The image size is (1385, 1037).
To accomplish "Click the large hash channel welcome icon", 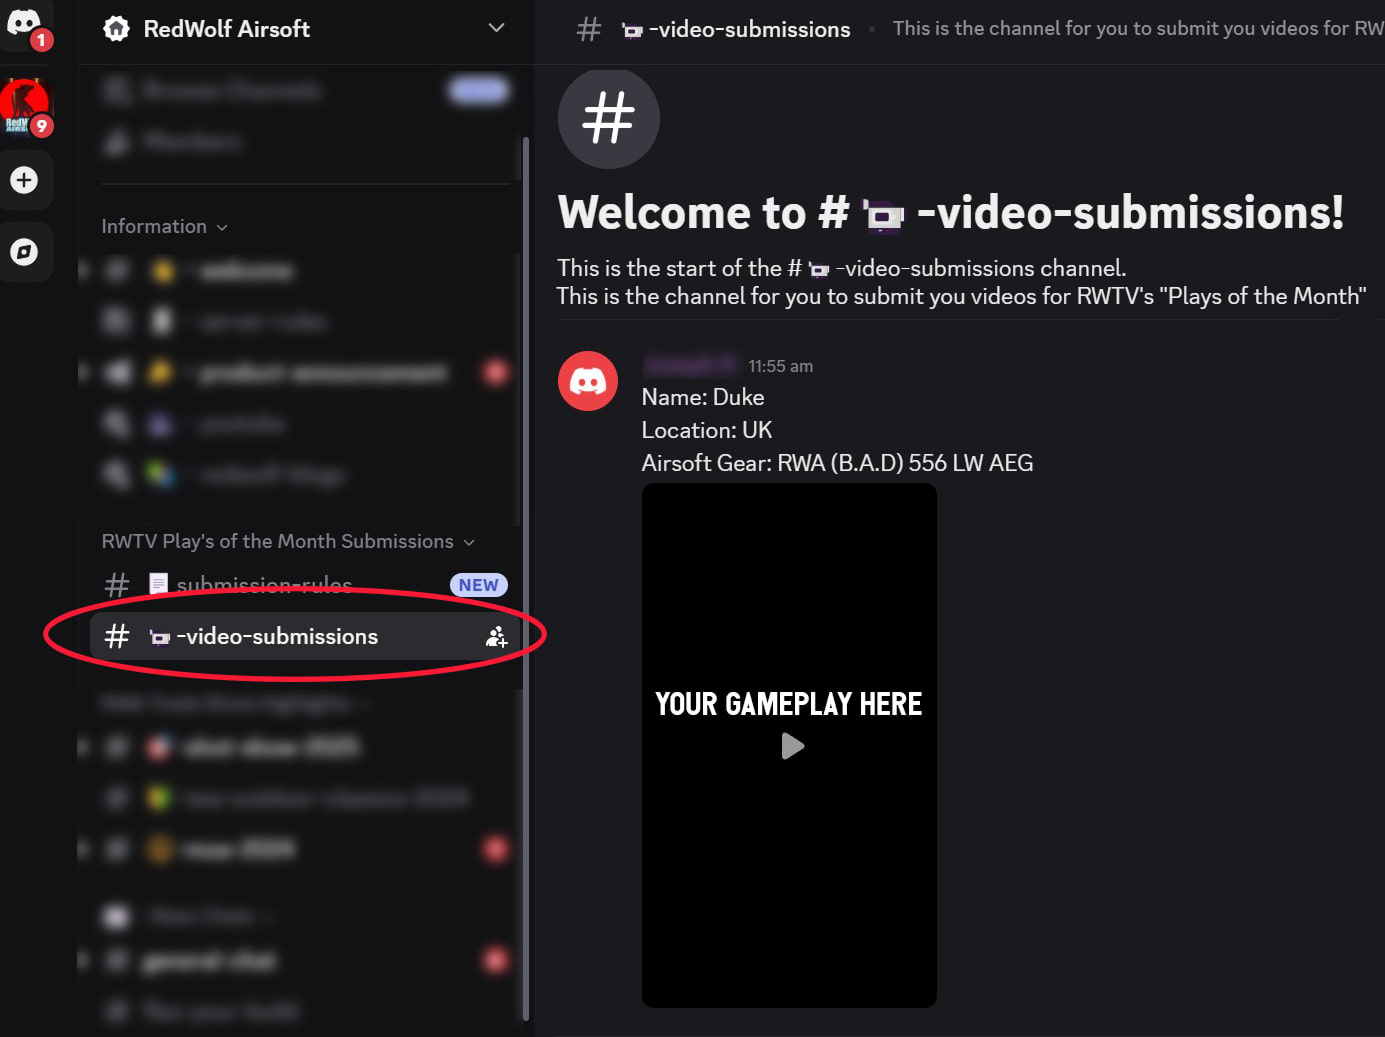I will coord(608,119).
